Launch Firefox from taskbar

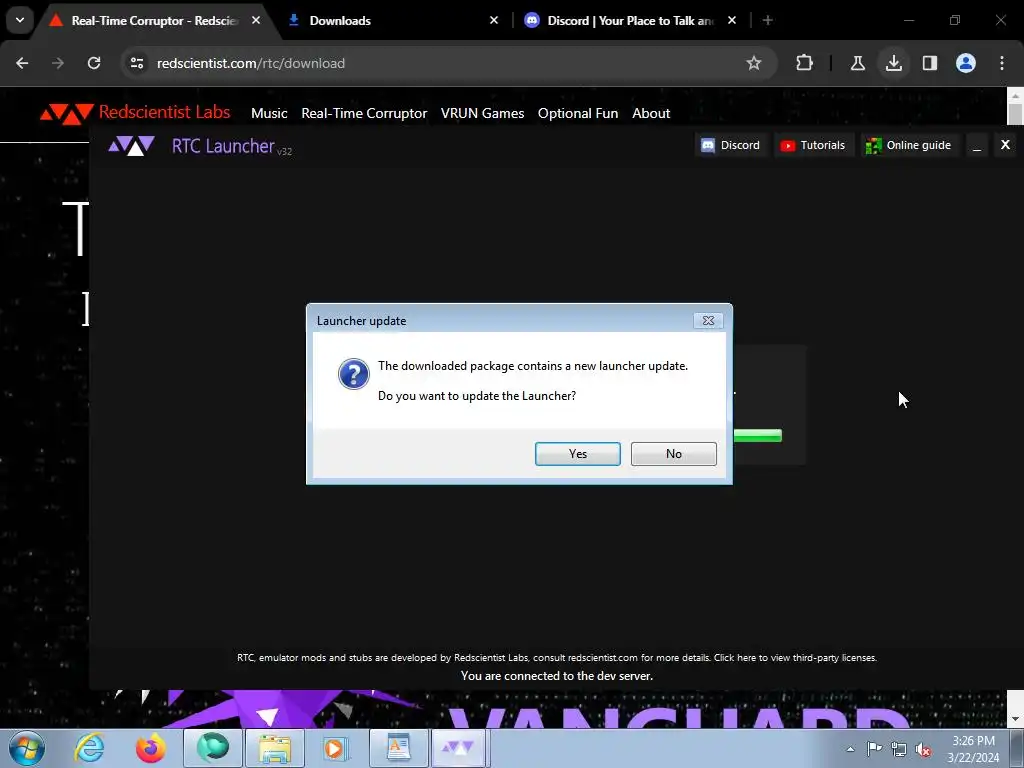click(x=150, y=748)
